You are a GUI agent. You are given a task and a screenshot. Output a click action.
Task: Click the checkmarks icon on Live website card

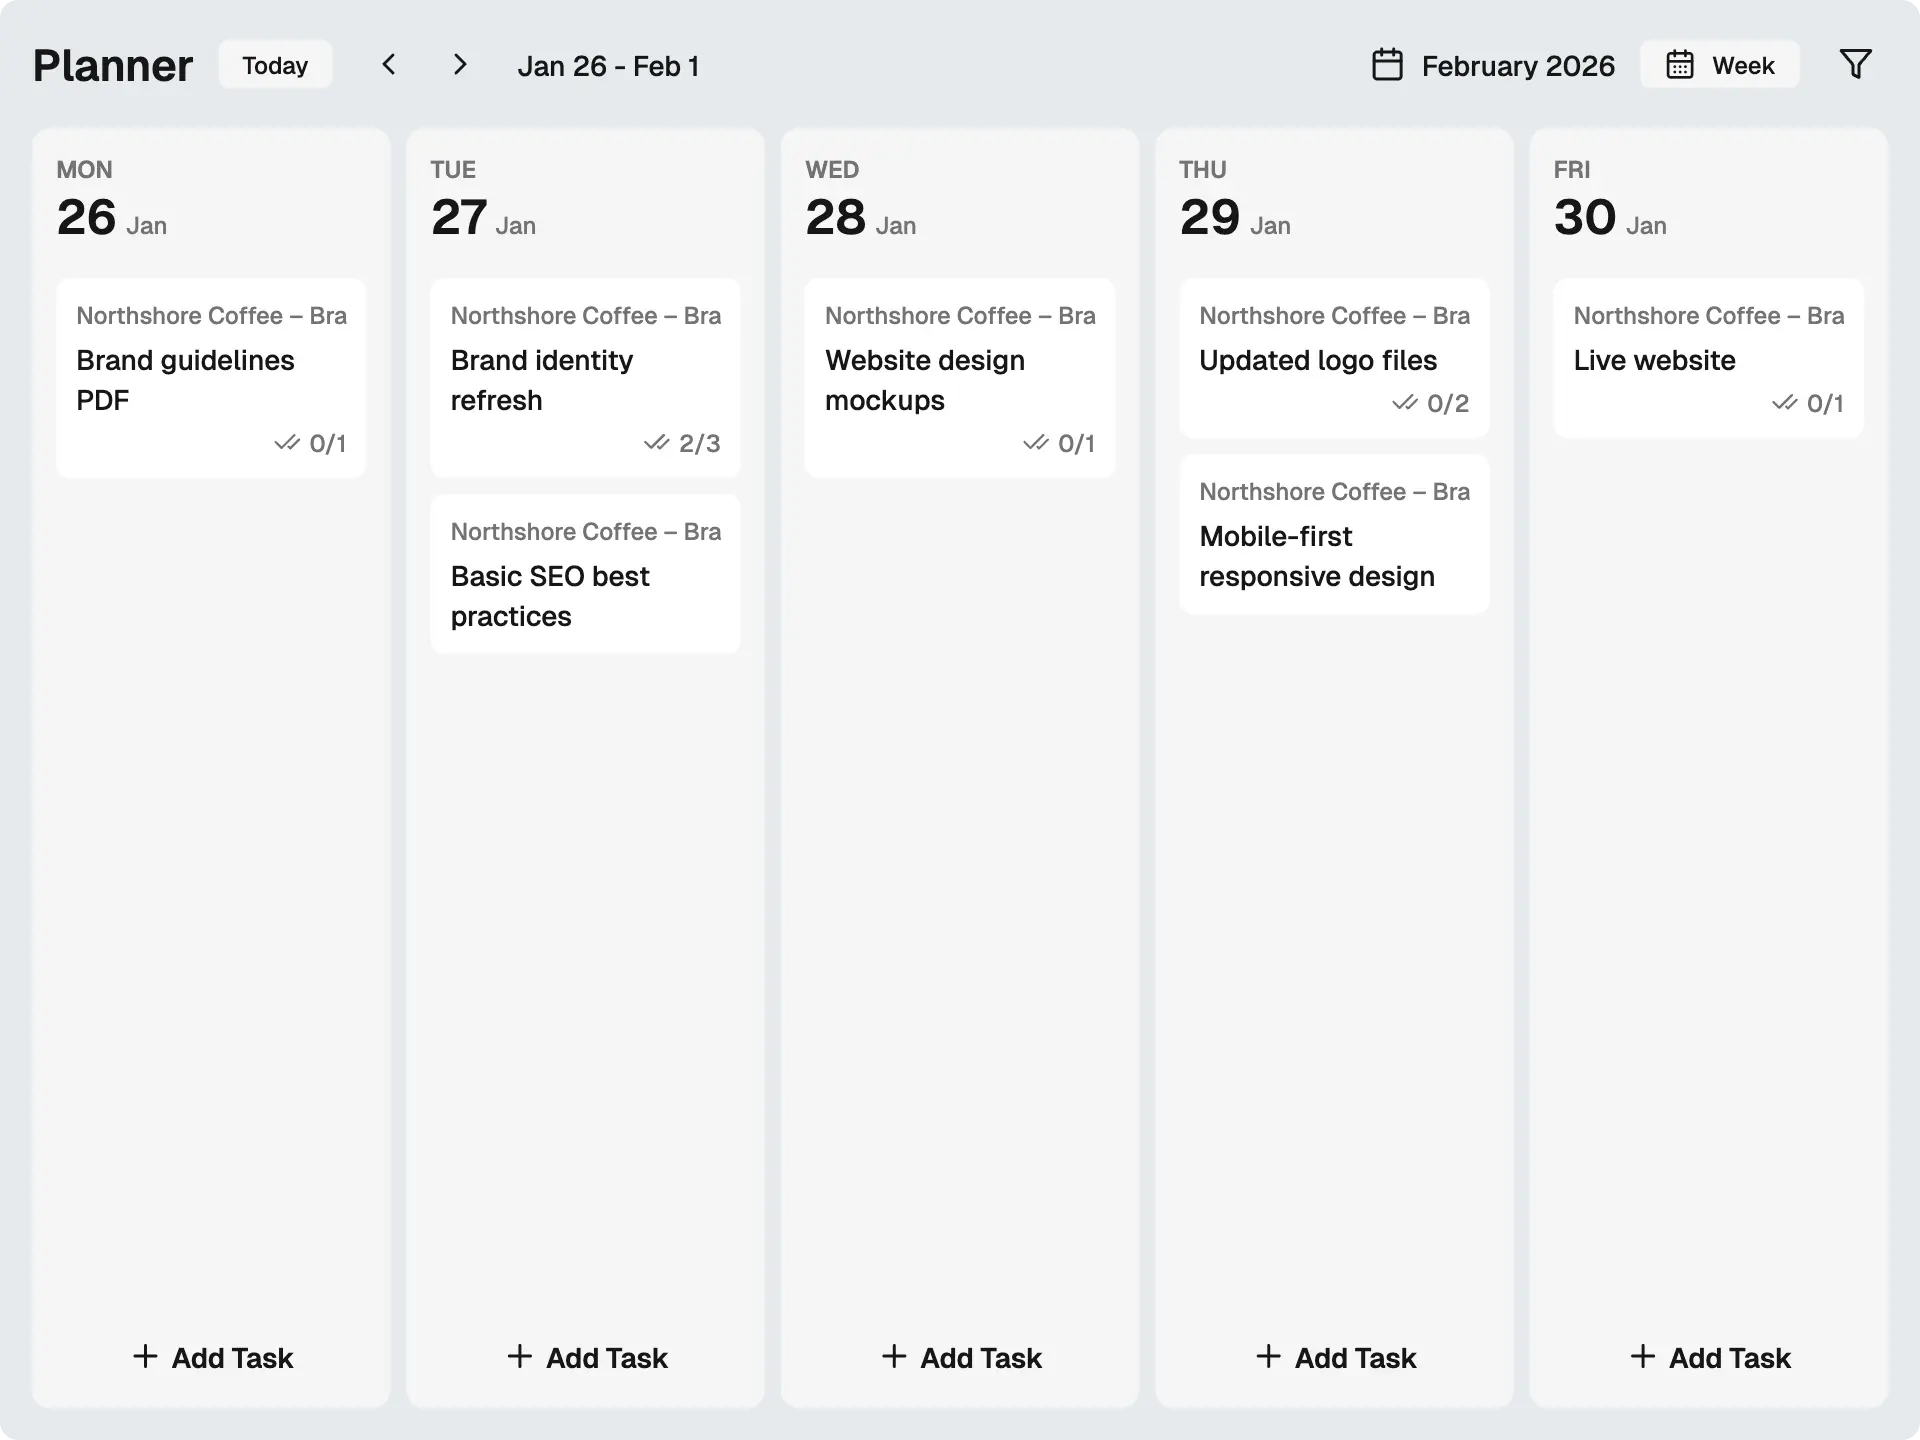click(x=1784, y=402)
